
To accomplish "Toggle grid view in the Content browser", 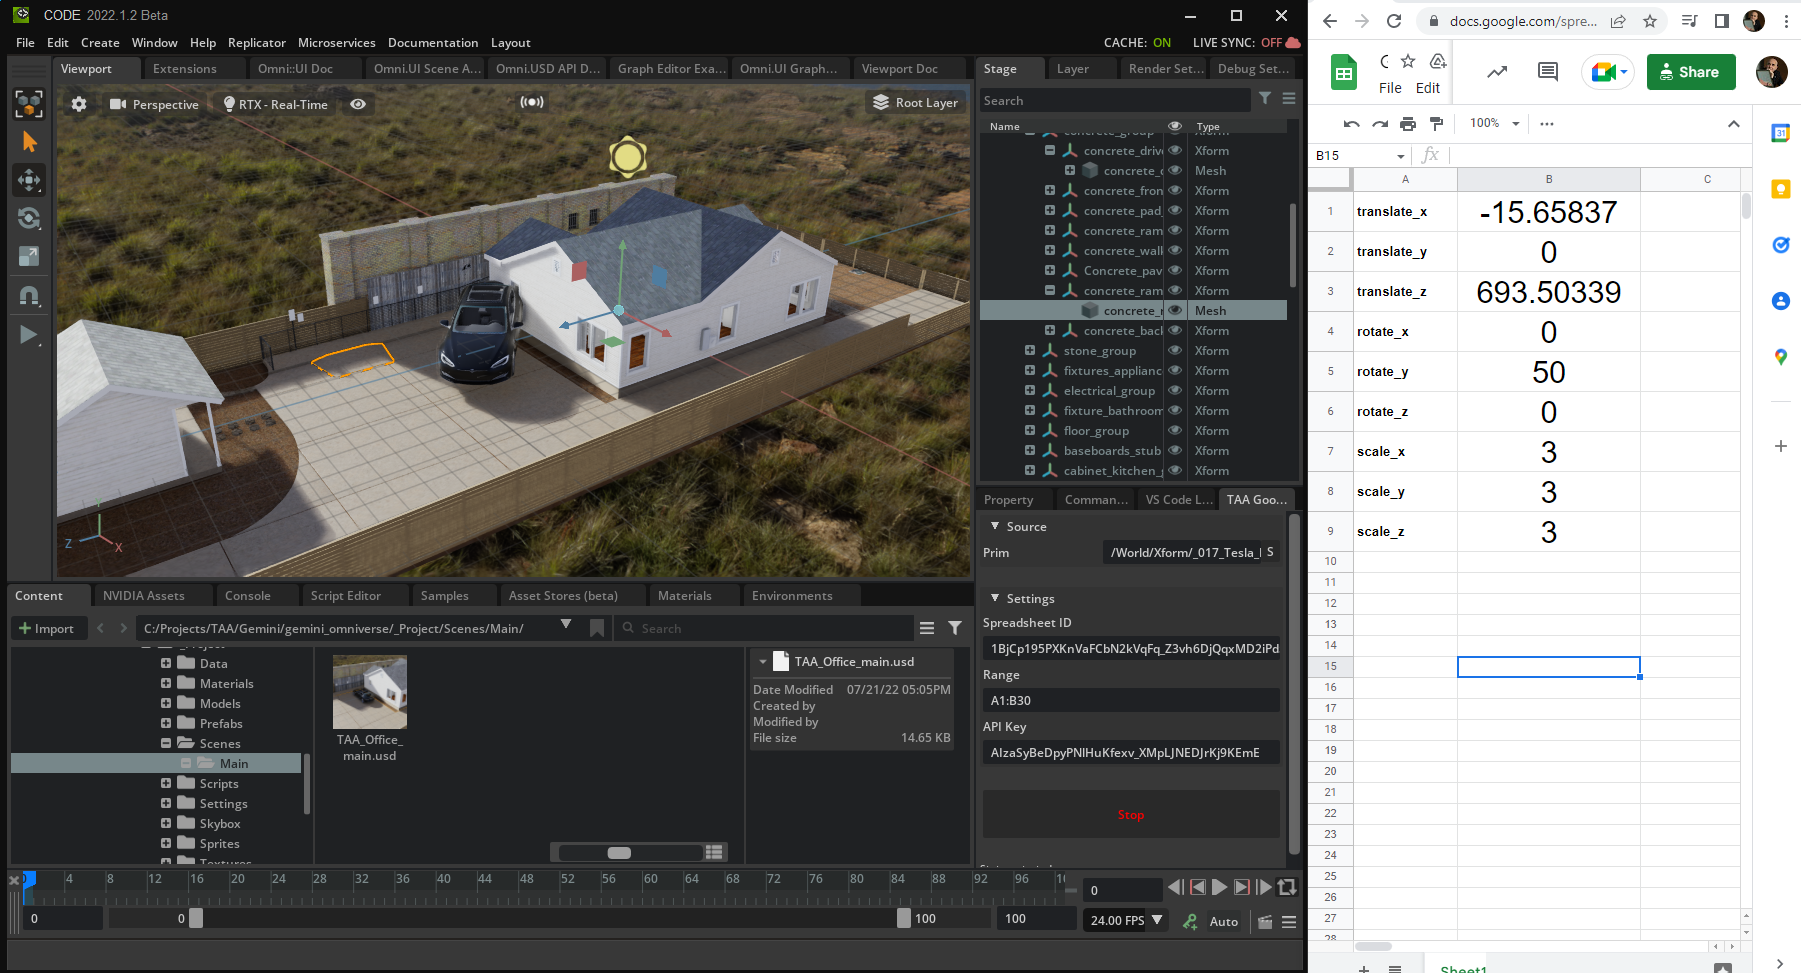I will 714,852.
